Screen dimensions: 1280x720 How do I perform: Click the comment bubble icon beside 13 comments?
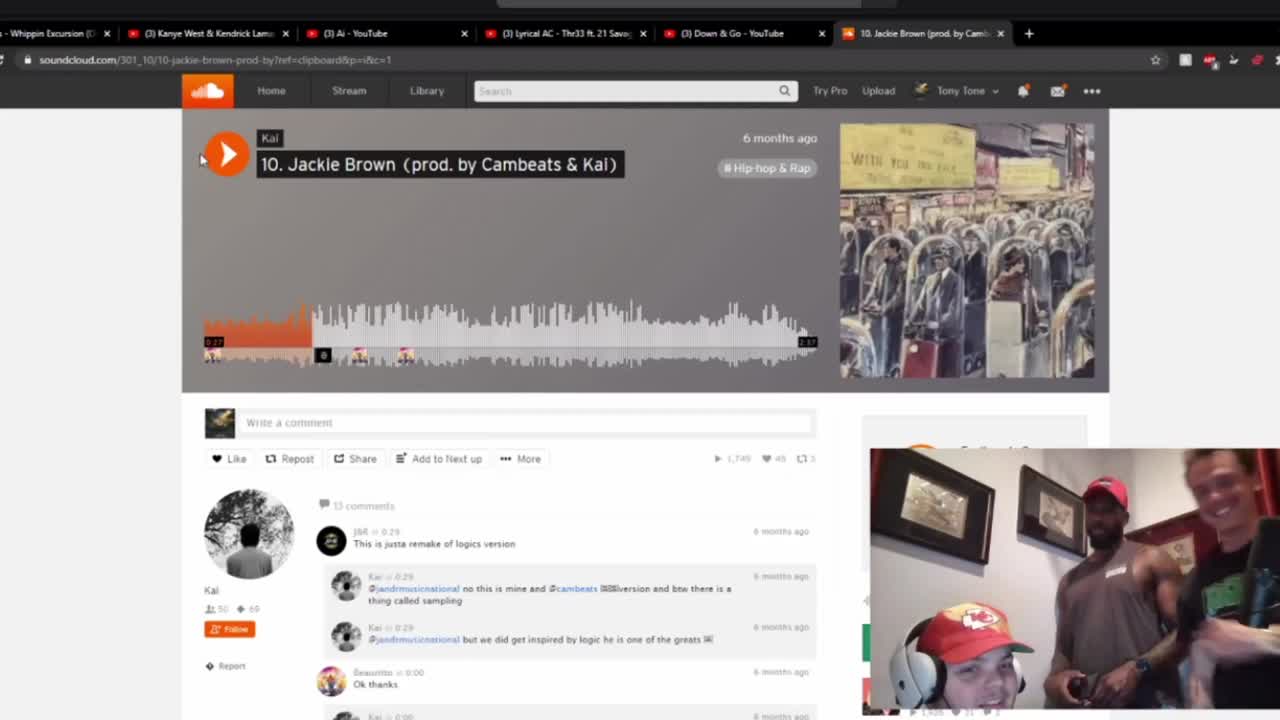324,505
